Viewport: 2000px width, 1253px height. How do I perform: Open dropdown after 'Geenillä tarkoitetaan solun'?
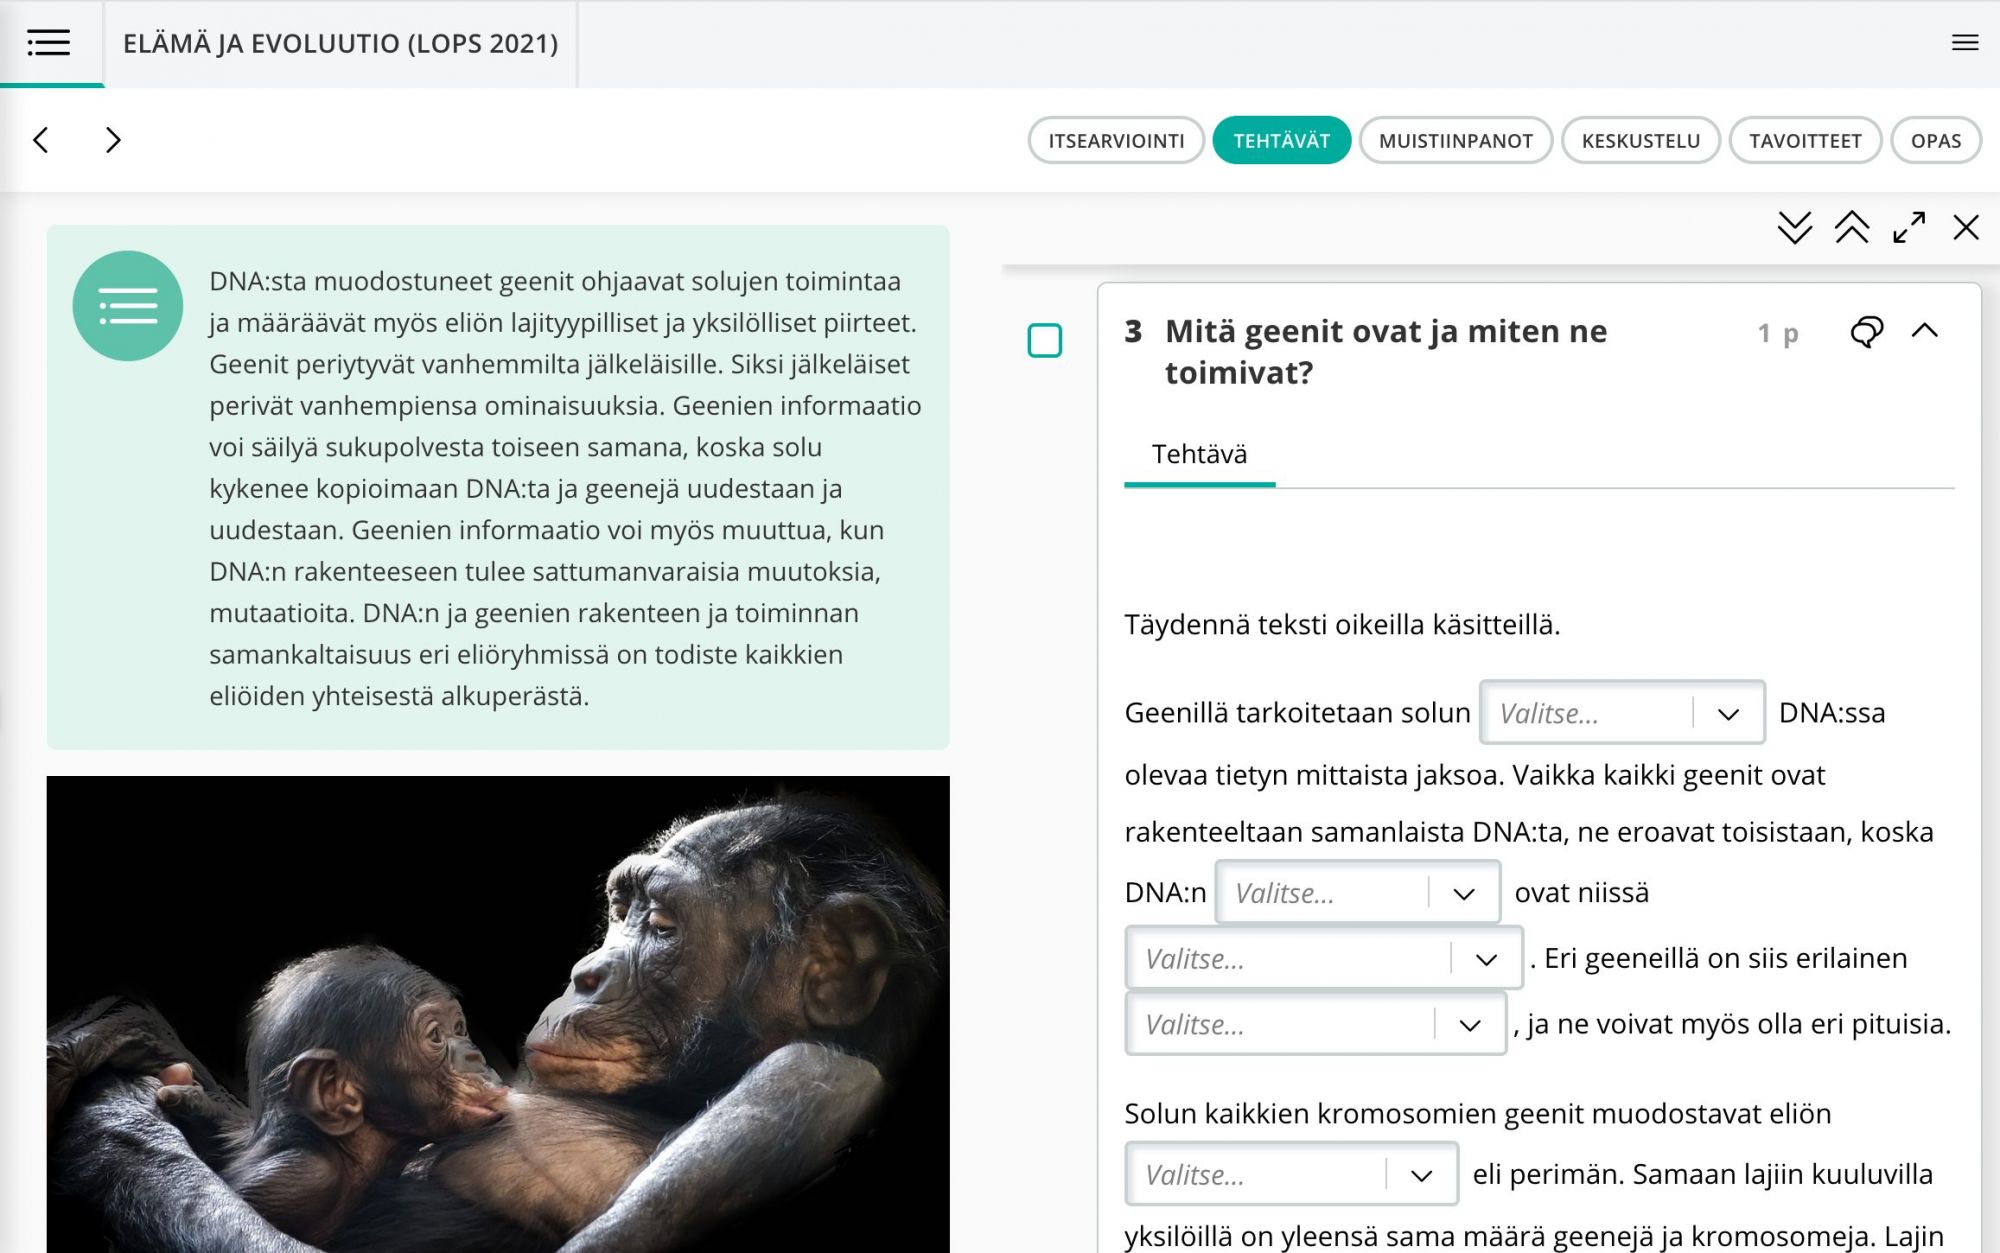(1621, 713)
